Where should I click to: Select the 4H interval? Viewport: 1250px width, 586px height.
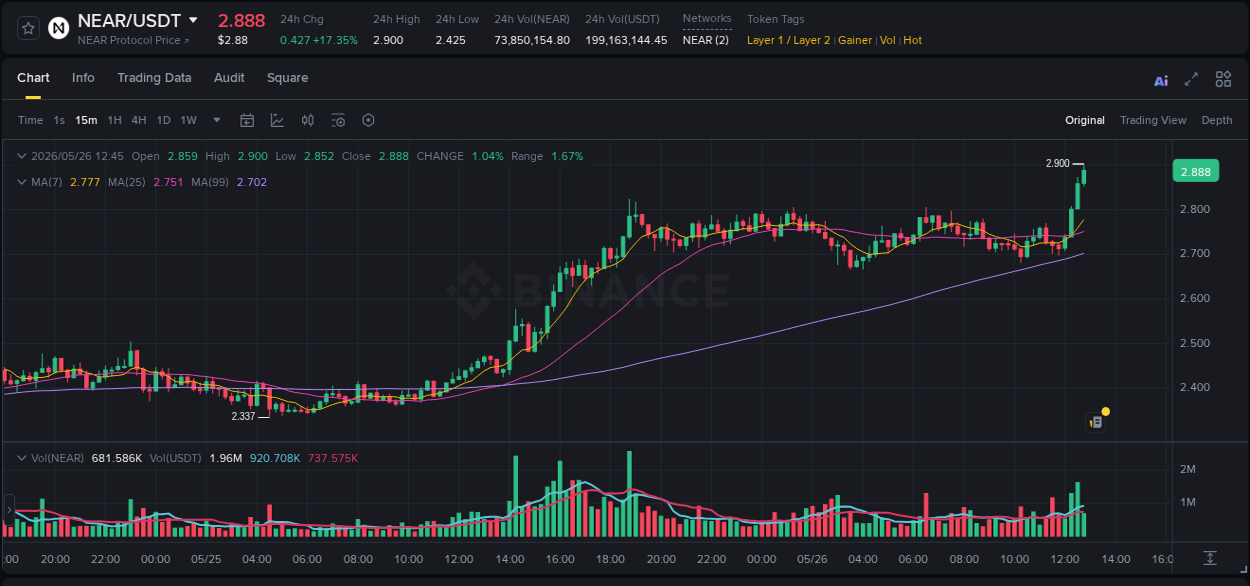tap(138, 120)
